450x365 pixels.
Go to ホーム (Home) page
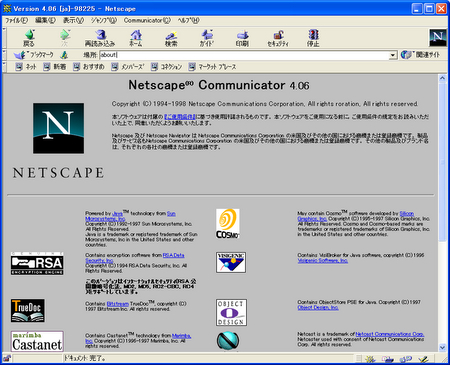coord(136,38)
